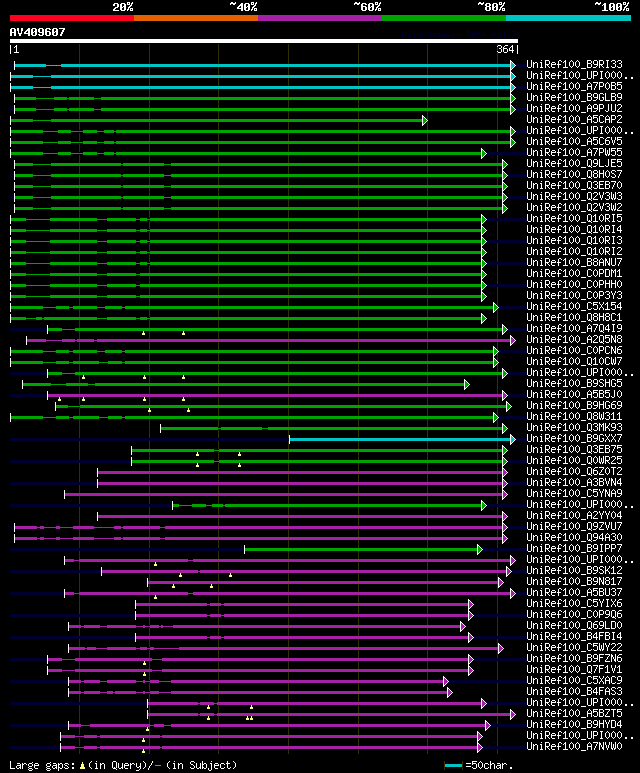Click the UniRef100_A5B5J0 label
This screenshot has height=773, width=640.
tap(574, 395)
